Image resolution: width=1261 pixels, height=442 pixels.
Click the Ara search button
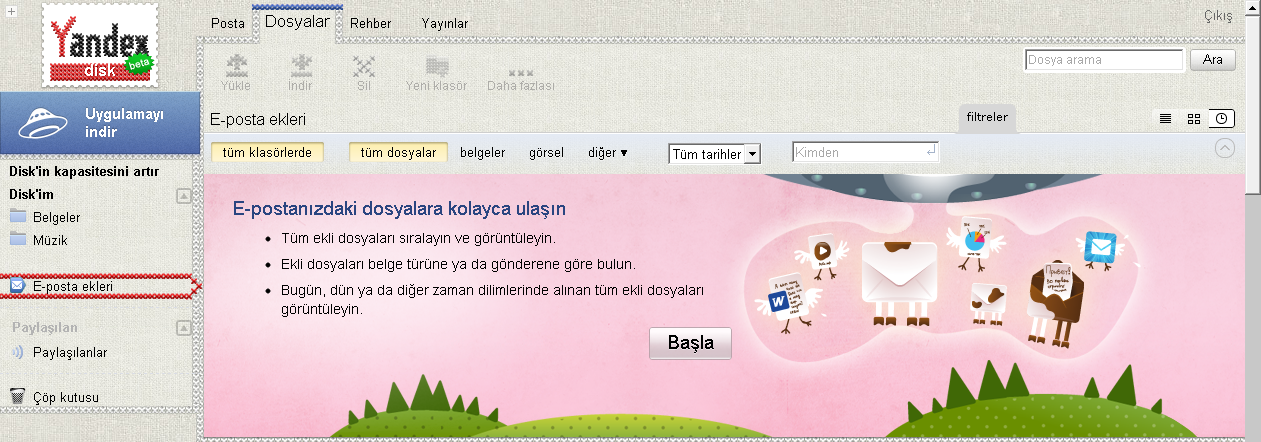click(1213, 60)
